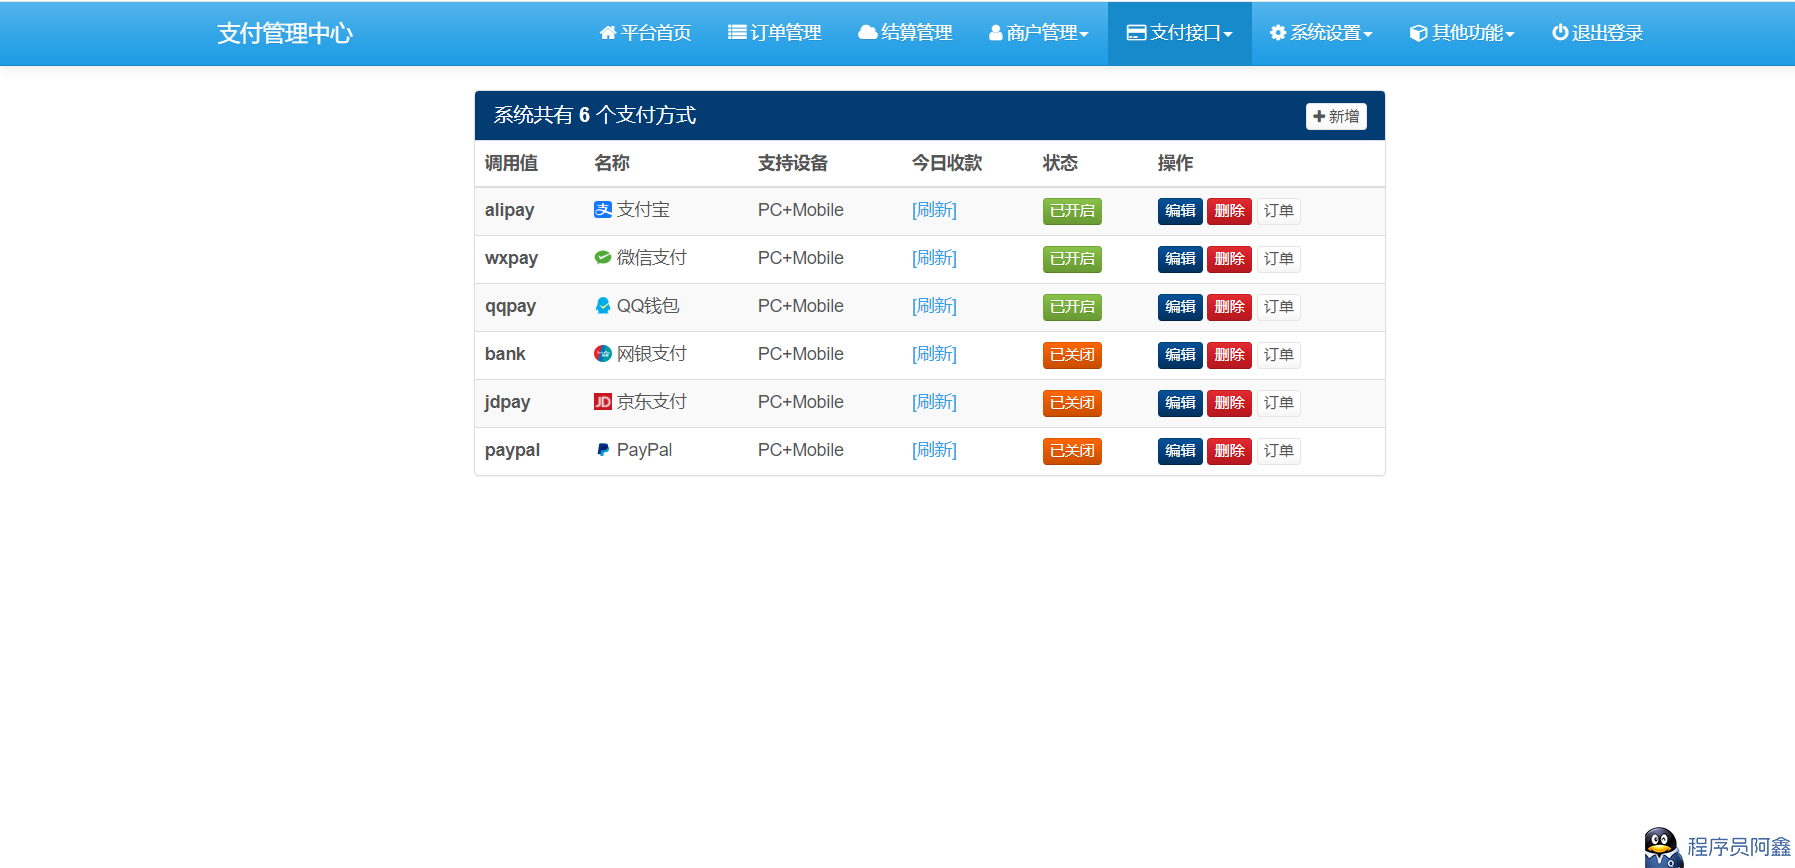Click the QQ wallet penguin icon
Viewport: 1795px width, 868px height.
click(603, 305)
